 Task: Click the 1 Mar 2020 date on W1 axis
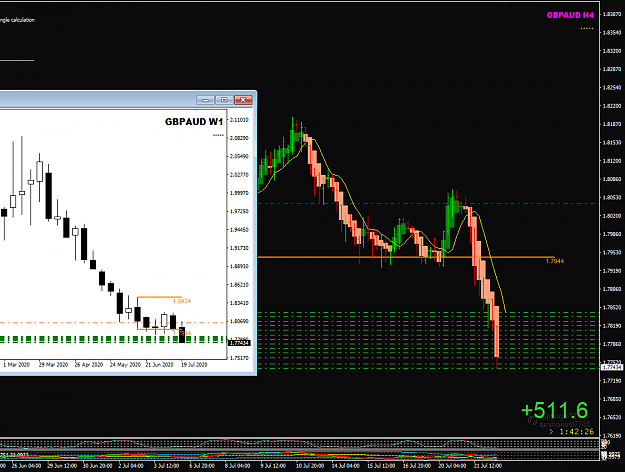click(x=17, y=364)
